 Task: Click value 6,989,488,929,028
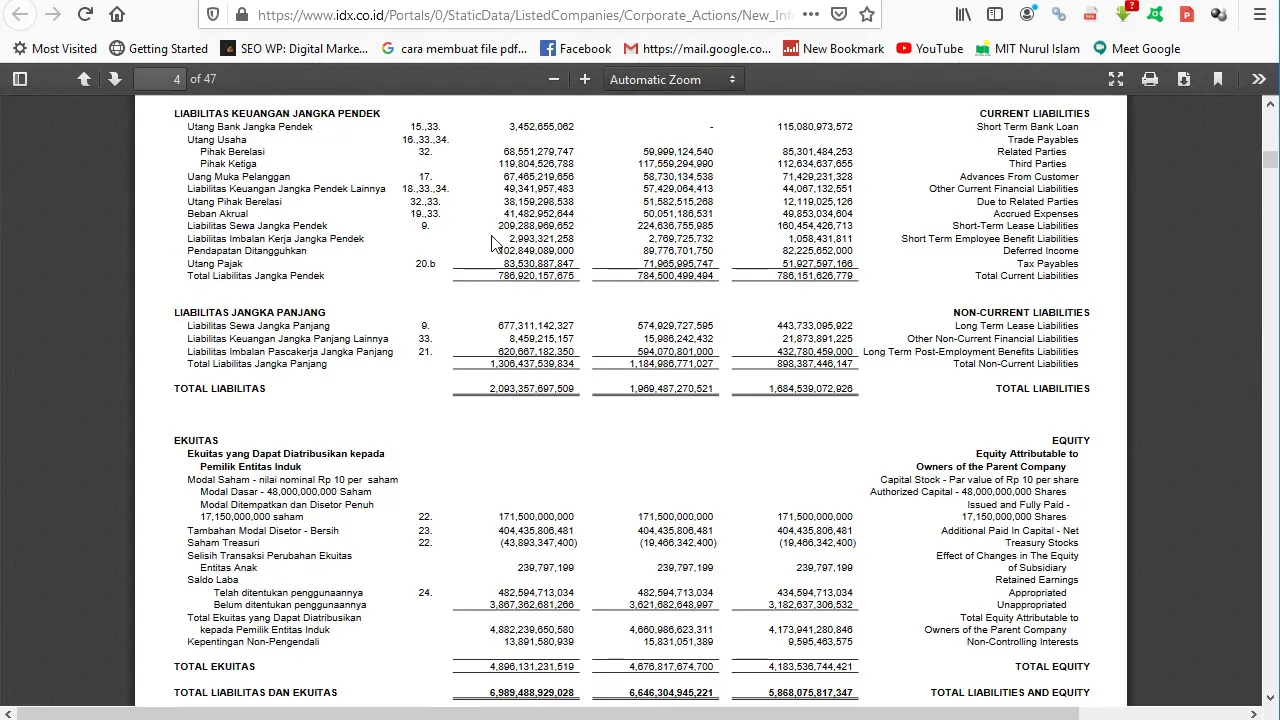tap(532, 692)
